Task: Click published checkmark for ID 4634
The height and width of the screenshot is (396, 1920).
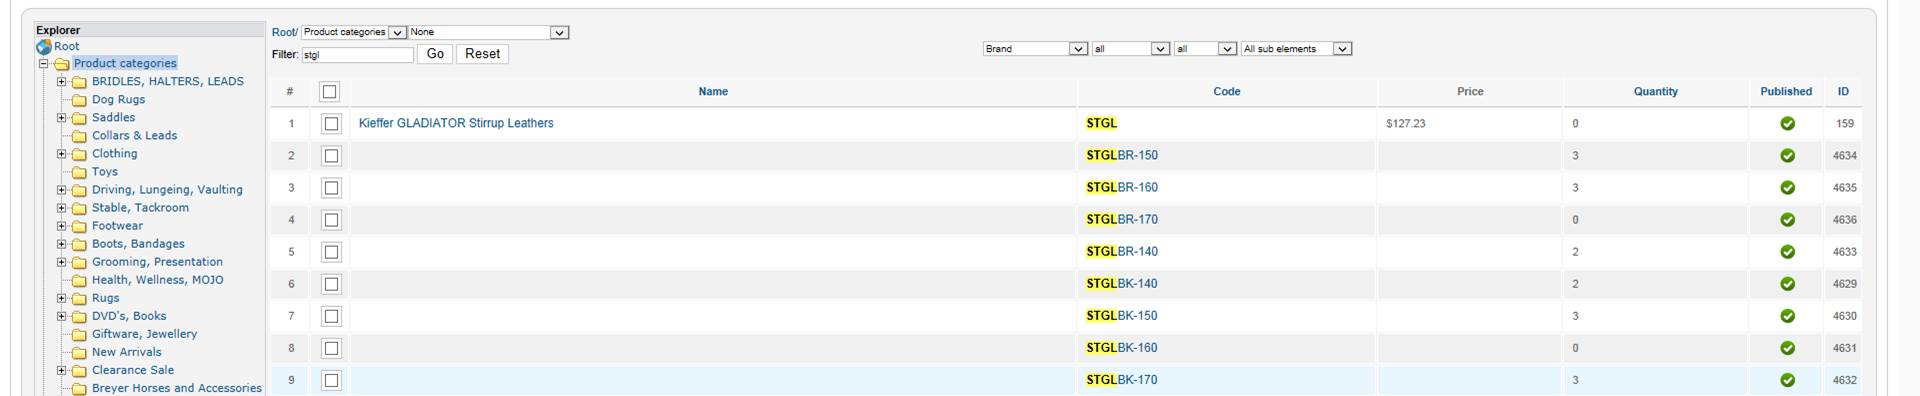Action: tap(1787, 156)
